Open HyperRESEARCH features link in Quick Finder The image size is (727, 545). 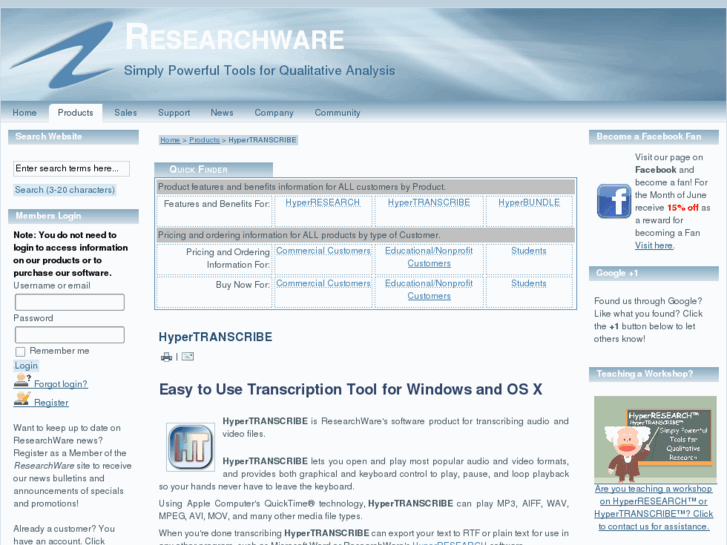coord(323,203)
